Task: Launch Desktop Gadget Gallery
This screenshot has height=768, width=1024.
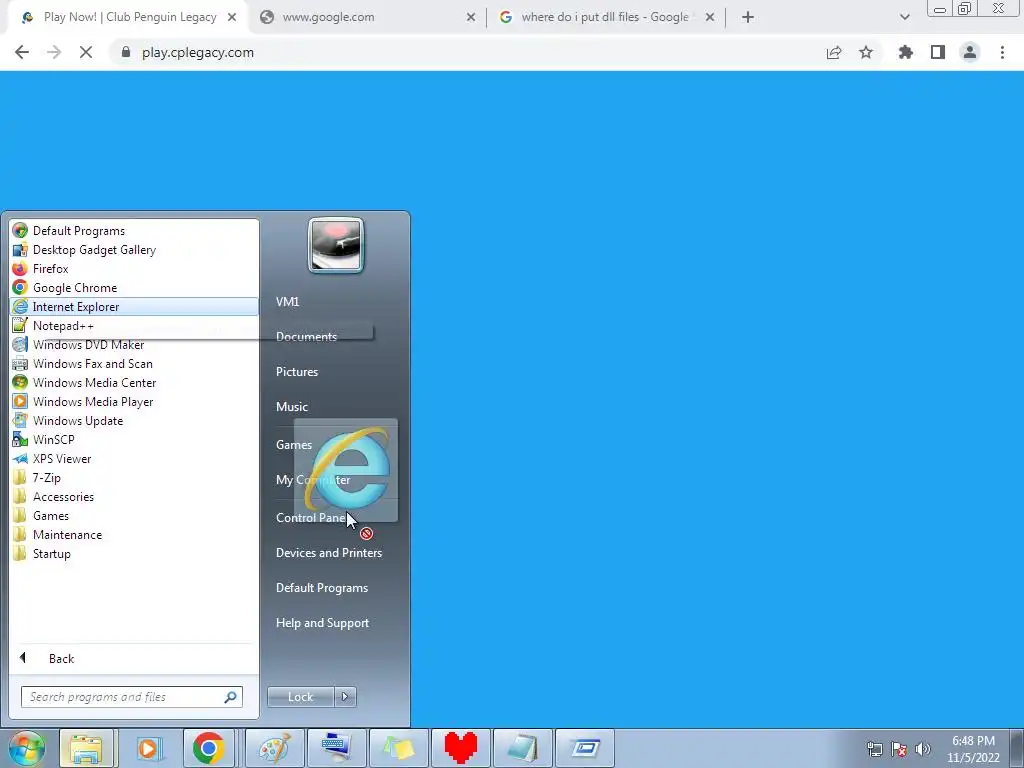Action: (x=134, y=249)
